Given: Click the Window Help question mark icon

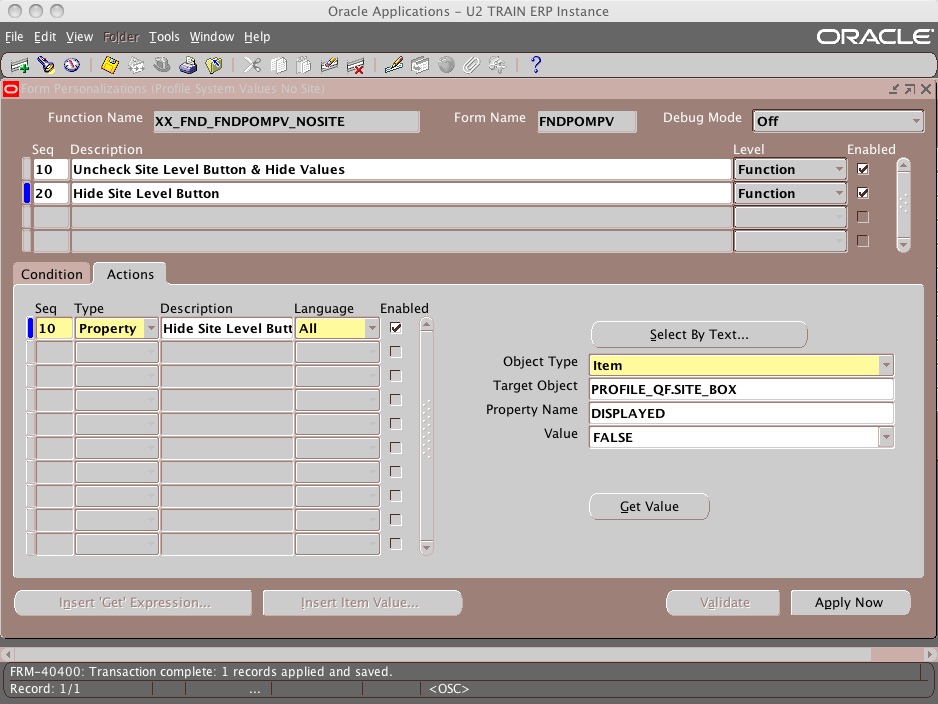Looking at the screenshot, I should pos(536,65).
